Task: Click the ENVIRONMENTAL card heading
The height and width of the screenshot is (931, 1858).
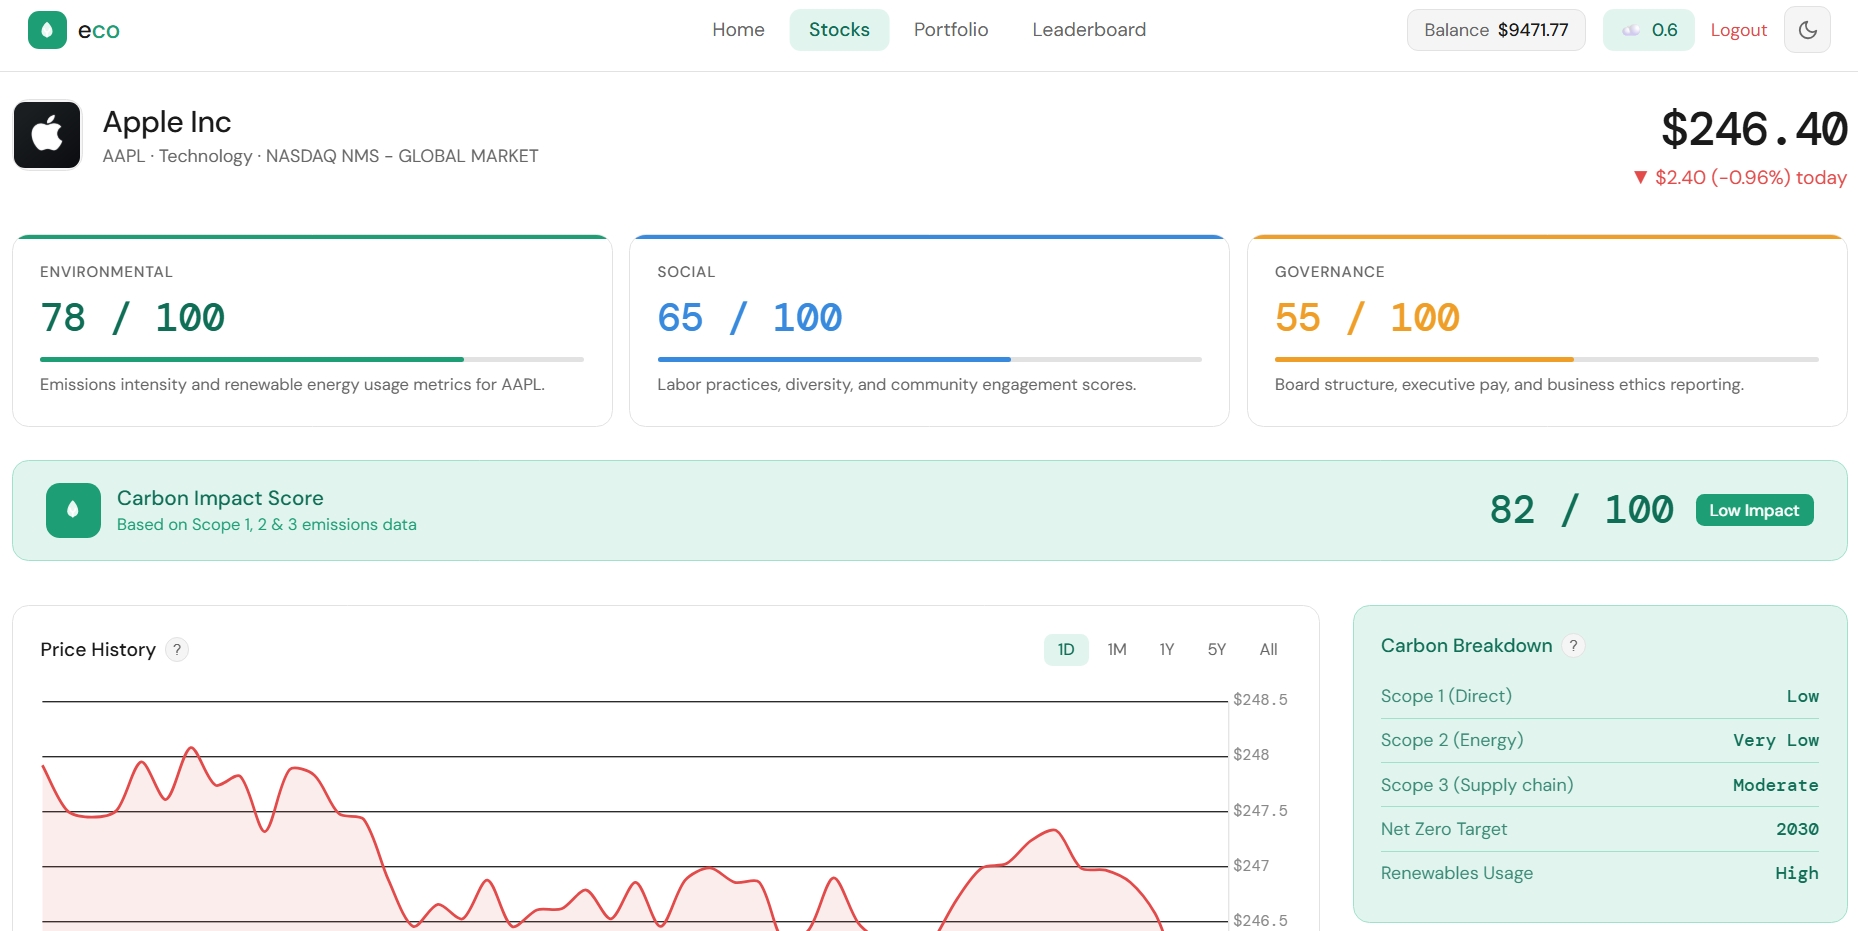Action: (106, 272)
